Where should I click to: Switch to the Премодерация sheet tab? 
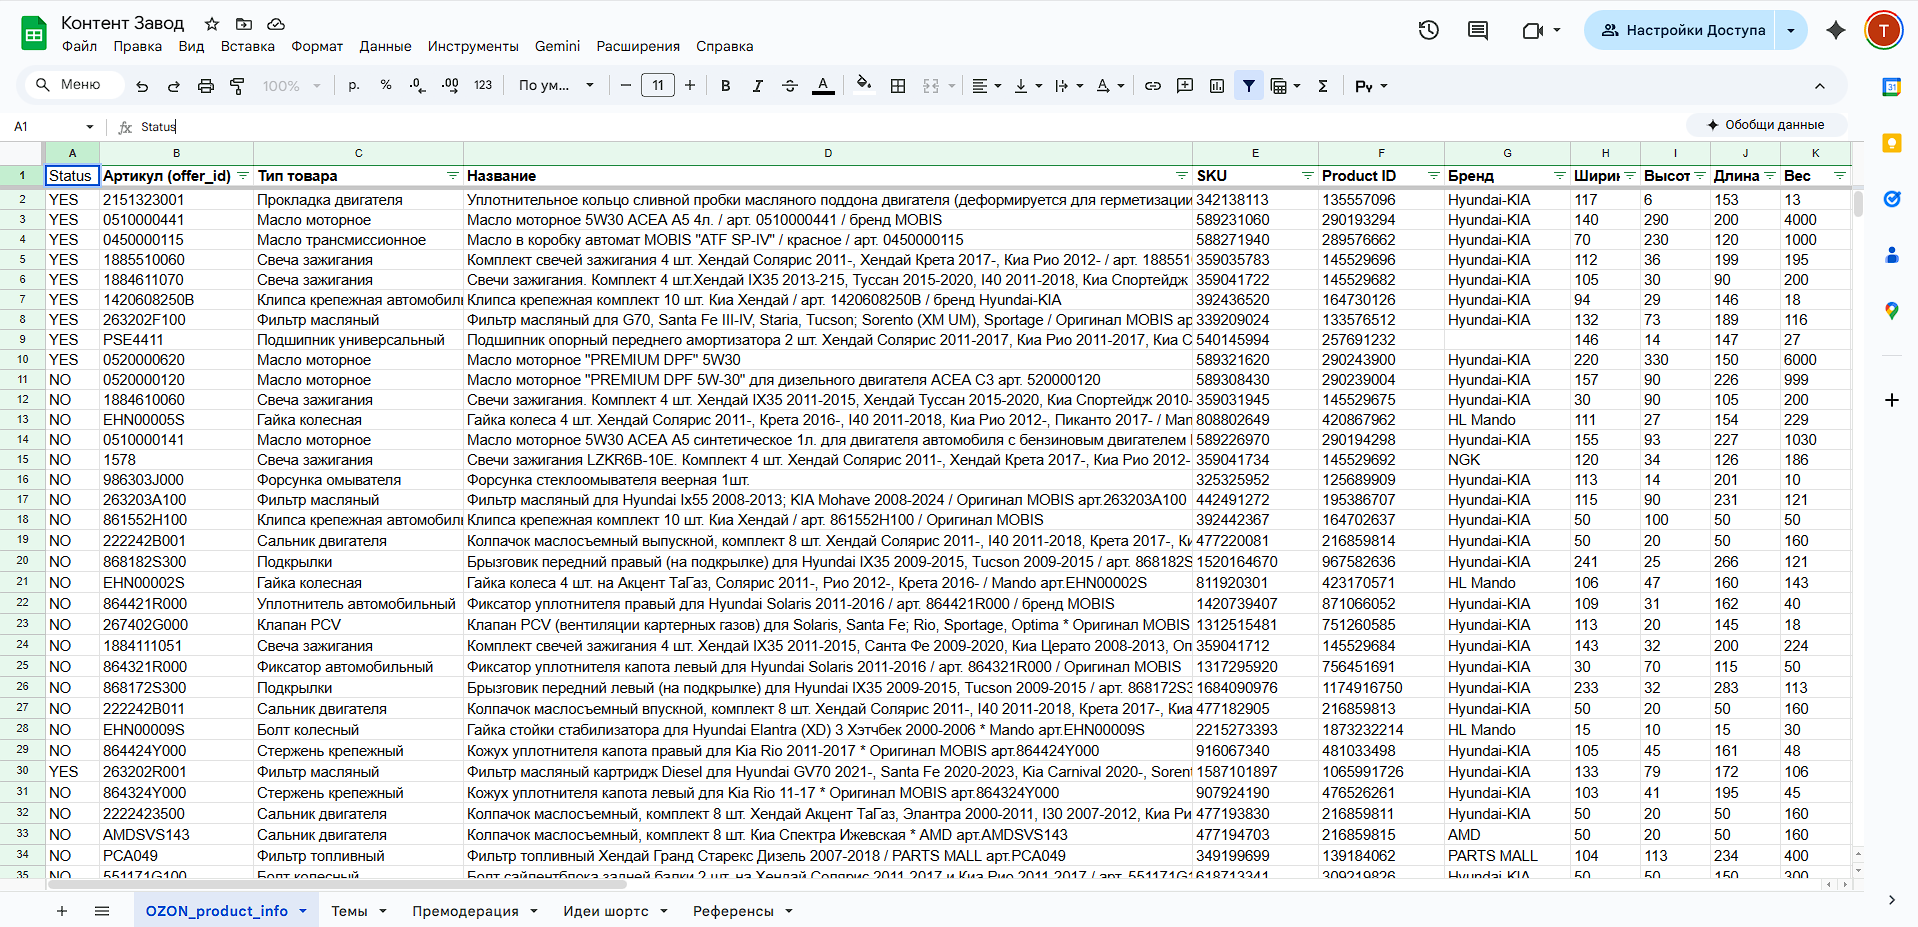(x=475, y=911)
